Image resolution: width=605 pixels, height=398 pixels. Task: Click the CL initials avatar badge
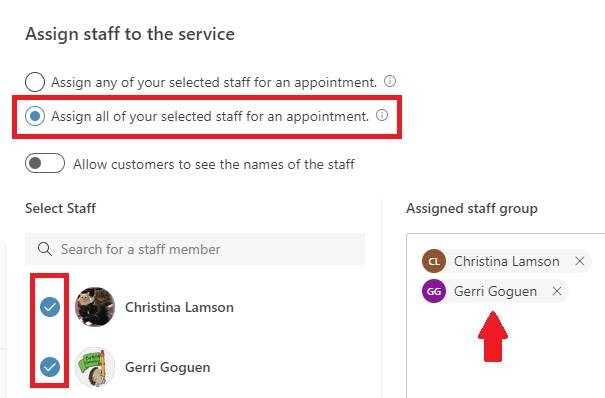(x=434, y=261)
